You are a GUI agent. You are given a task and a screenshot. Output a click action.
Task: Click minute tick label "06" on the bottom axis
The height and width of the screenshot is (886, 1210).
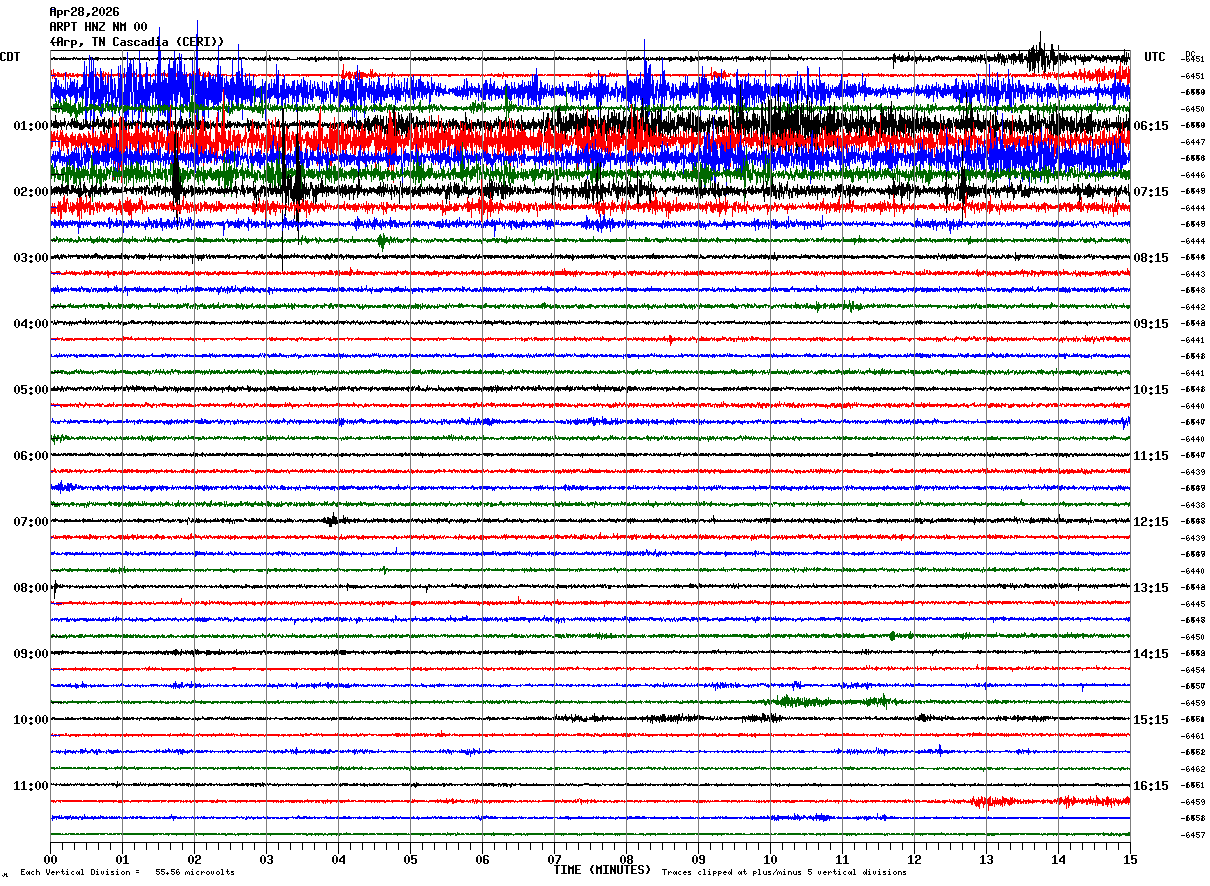tap(482, 859)
